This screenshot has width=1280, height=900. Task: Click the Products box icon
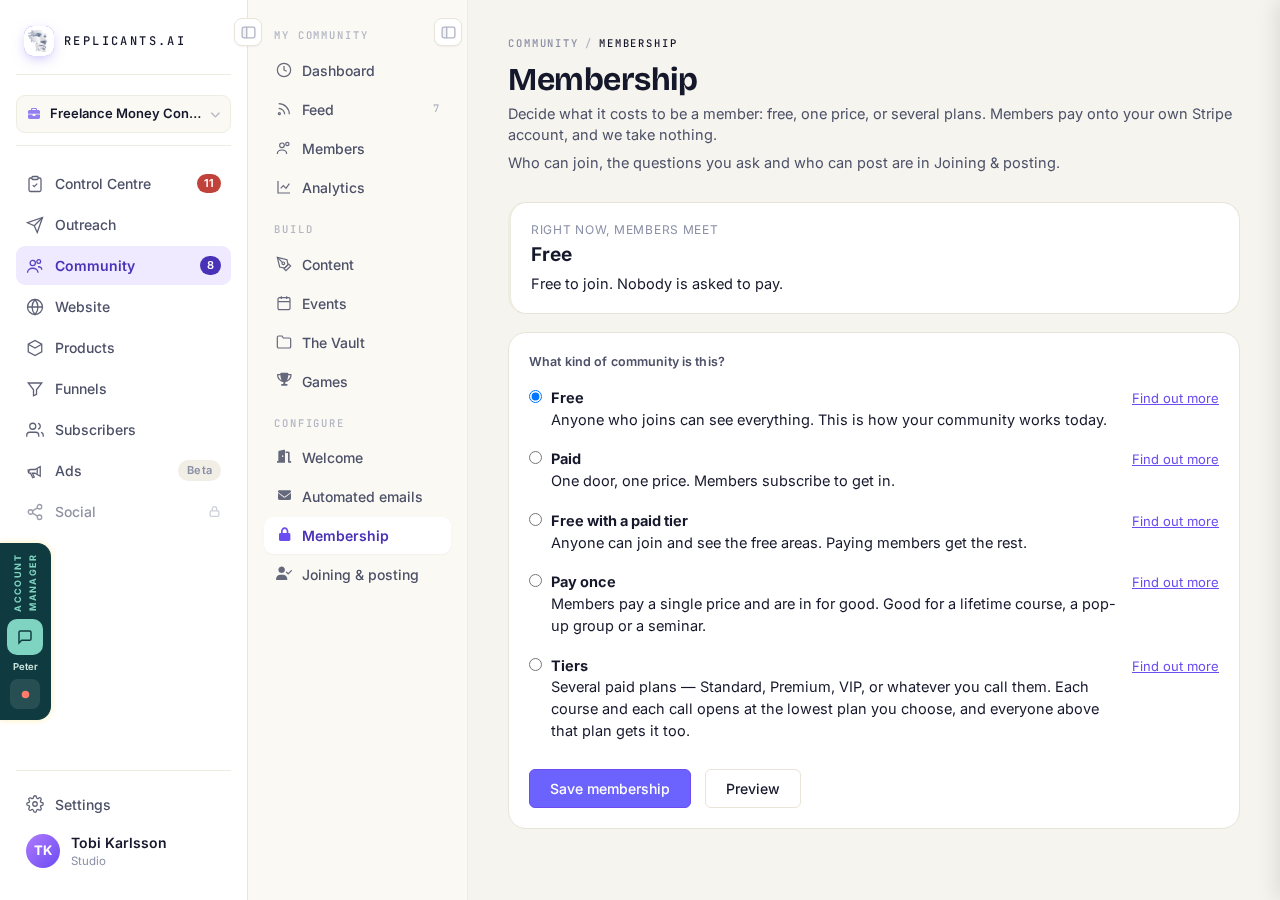click(35, 348)
